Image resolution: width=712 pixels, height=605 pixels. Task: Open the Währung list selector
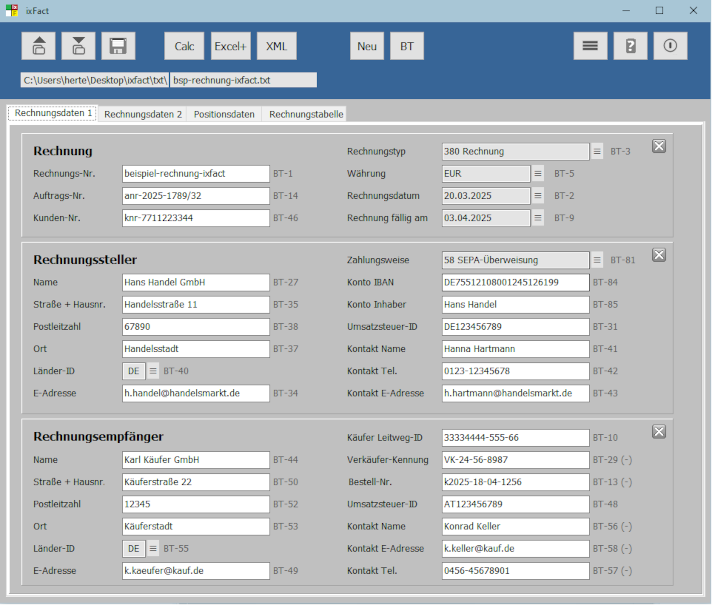(x=538, y=174)
